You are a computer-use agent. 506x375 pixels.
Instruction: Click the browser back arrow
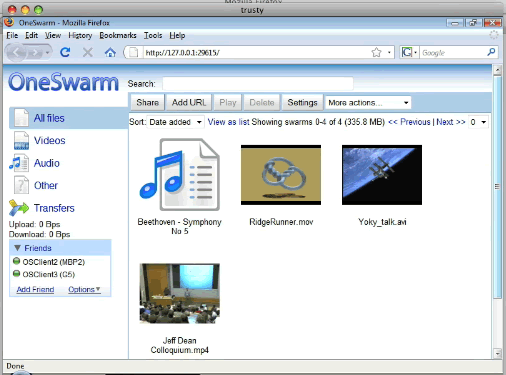16,52
